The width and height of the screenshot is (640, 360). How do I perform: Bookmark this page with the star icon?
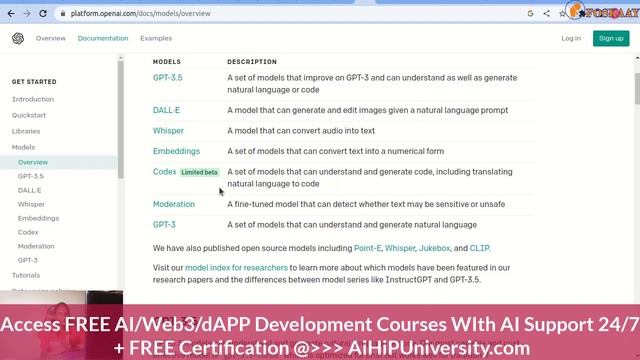click(x=562, y=13)
